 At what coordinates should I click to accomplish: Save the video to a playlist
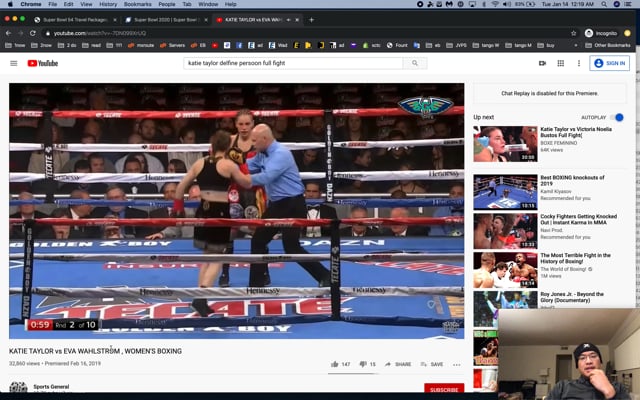point(432,364)
